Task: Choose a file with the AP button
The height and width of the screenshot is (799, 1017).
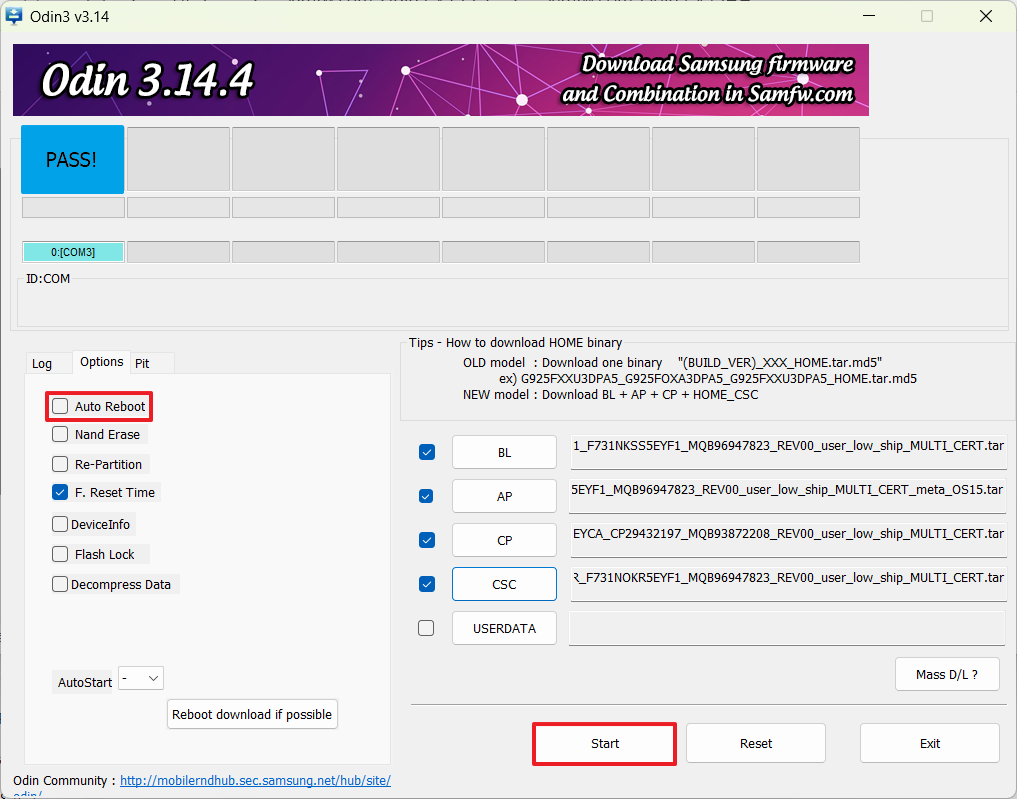Action: (x=504, y=496)
